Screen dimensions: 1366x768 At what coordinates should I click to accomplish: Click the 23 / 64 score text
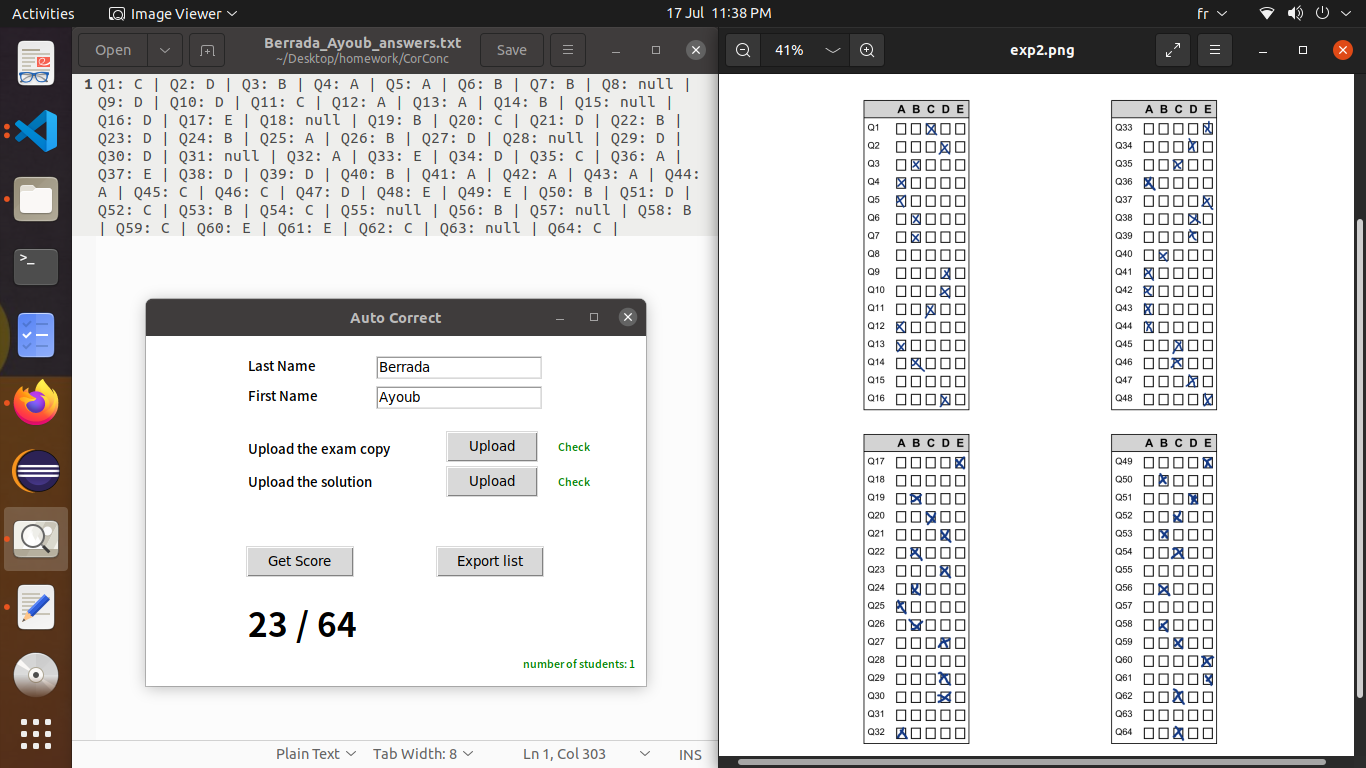point(302,625)
